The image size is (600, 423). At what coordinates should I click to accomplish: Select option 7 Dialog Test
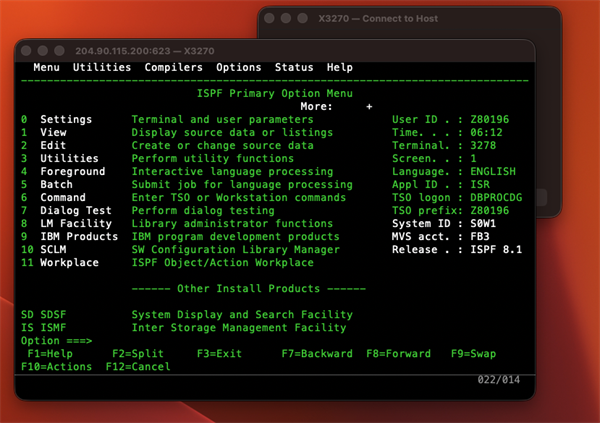(66, 211)
